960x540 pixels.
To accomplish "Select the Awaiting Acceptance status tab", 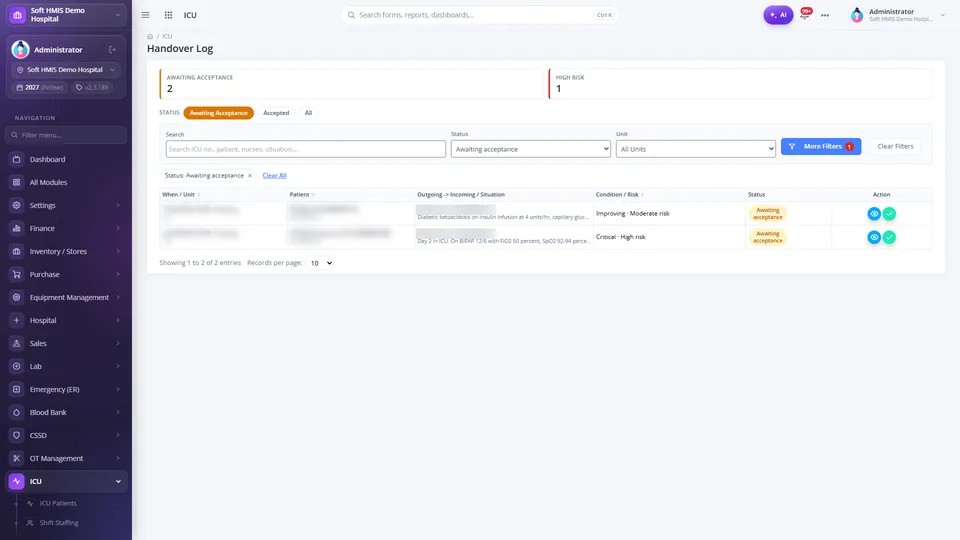I will 219,113.
